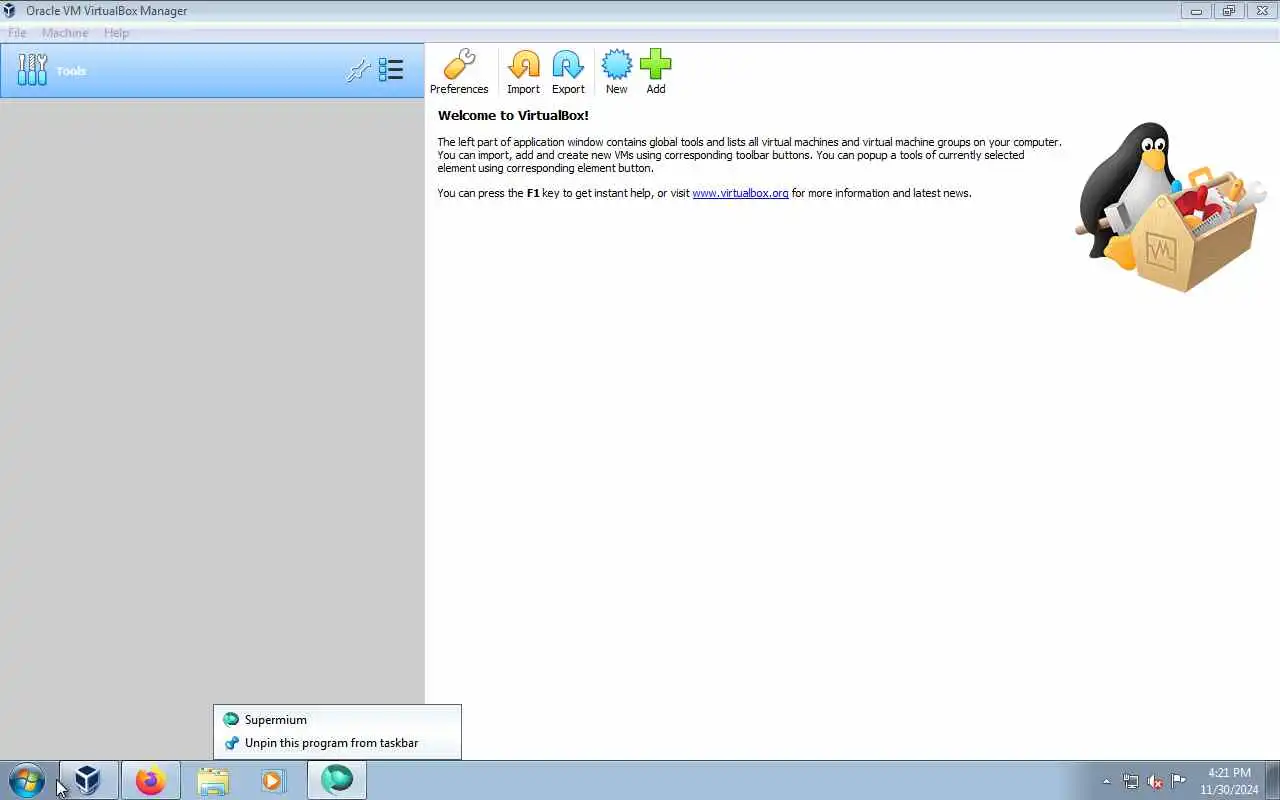The width and height of the screenshot is (1280, 800).
Task: Open the Windows Start button
Action: (x=27, y=780)
